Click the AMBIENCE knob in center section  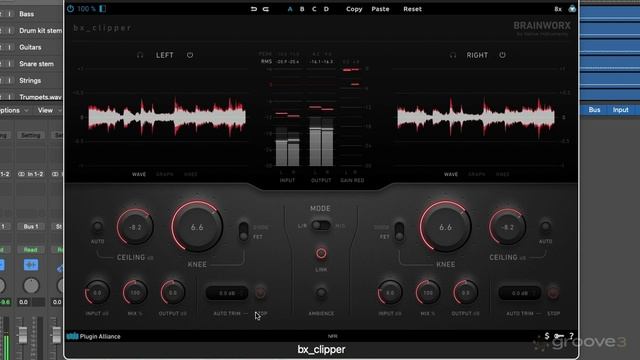click(x=321, y=293)
